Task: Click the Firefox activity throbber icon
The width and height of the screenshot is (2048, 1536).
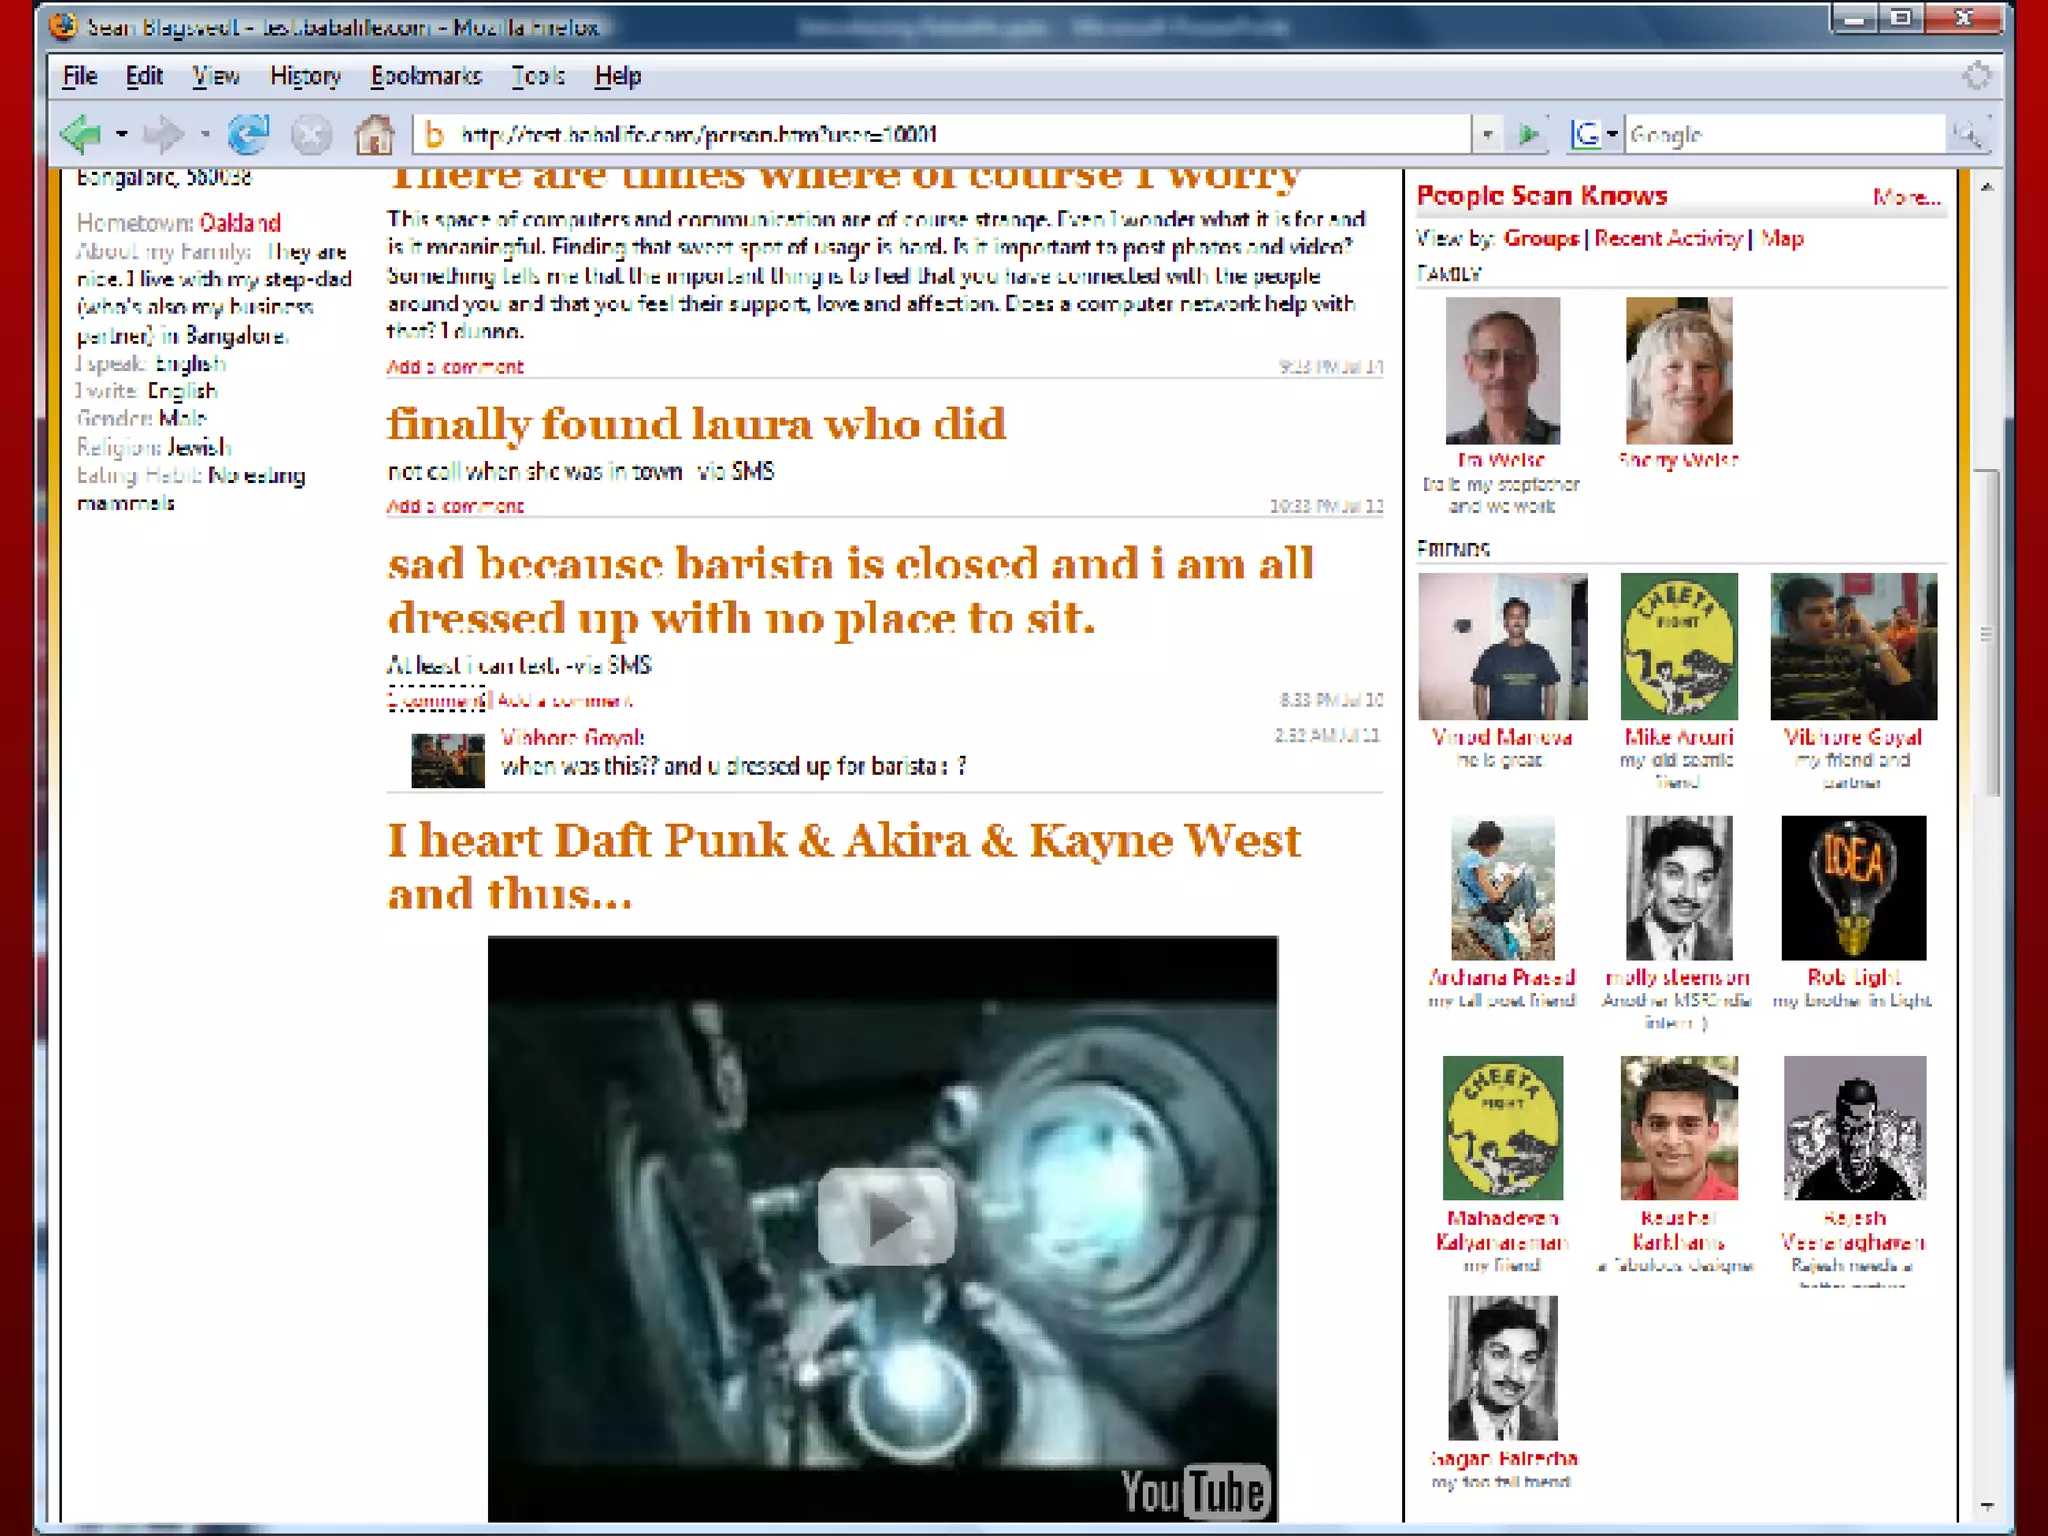Action: coord(1976,76)
